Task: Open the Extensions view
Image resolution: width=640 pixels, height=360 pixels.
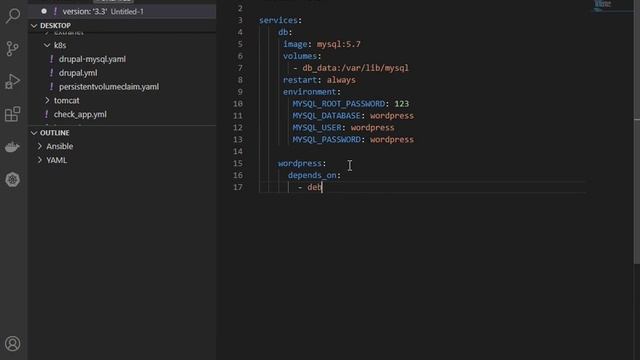Action: point(13,114)
